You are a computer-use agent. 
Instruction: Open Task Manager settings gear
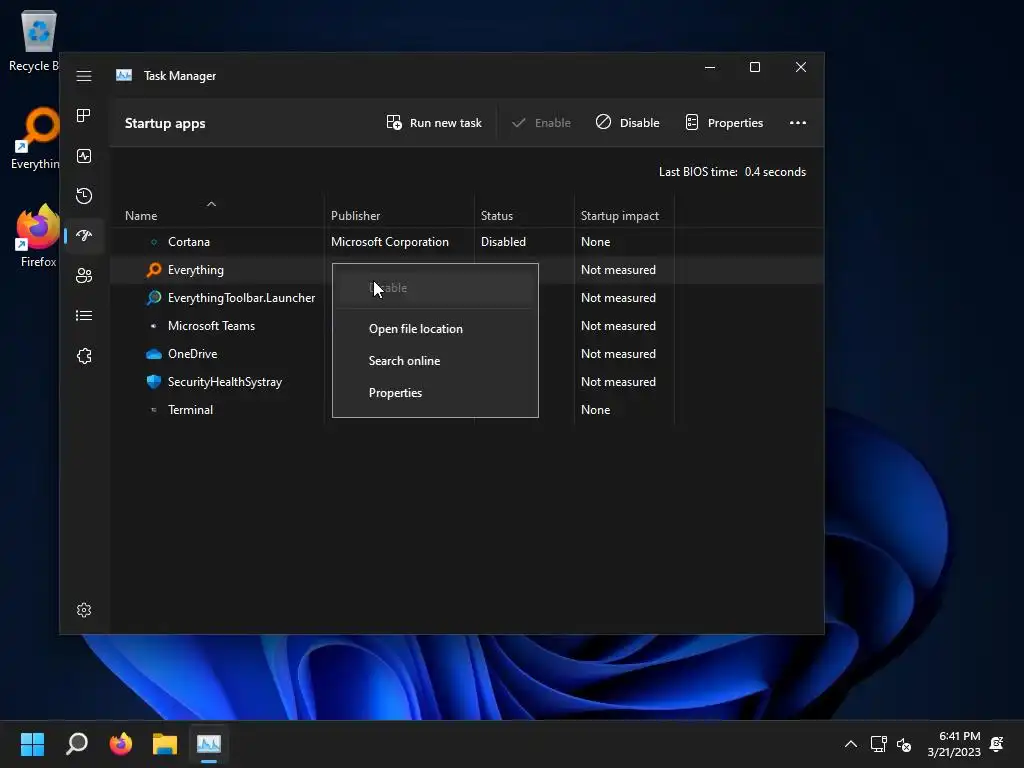pyautogui.click(x=84, y=610)
